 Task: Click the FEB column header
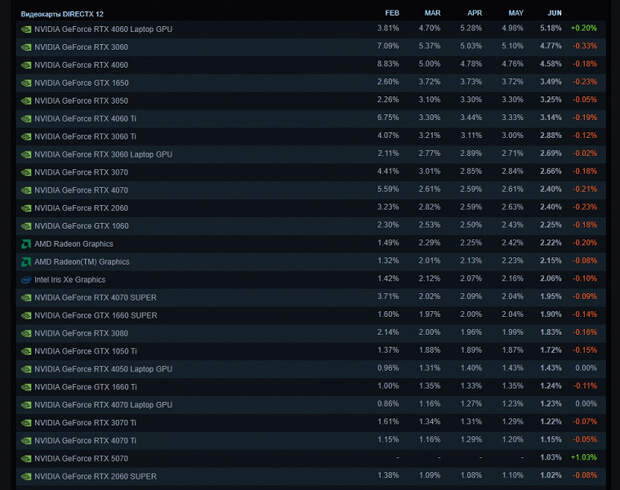pyautogui.click(x=392, y=13)
